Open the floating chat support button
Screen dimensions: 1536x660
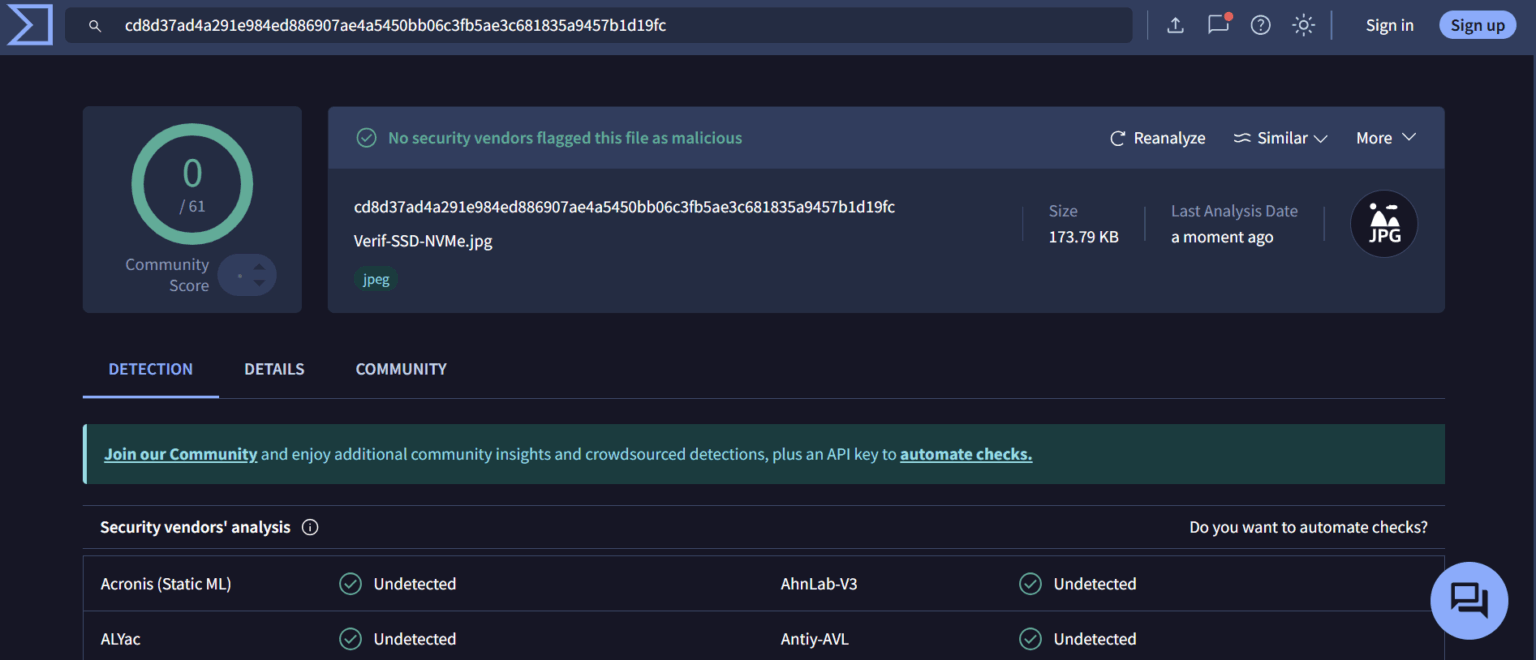coord(1469,600)
